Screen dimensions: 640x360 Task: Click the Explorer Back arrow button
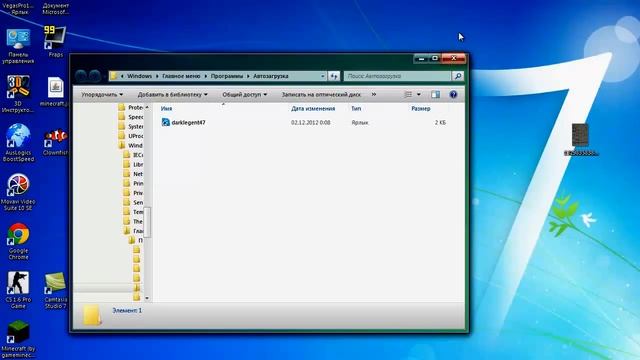coord(81,76)
